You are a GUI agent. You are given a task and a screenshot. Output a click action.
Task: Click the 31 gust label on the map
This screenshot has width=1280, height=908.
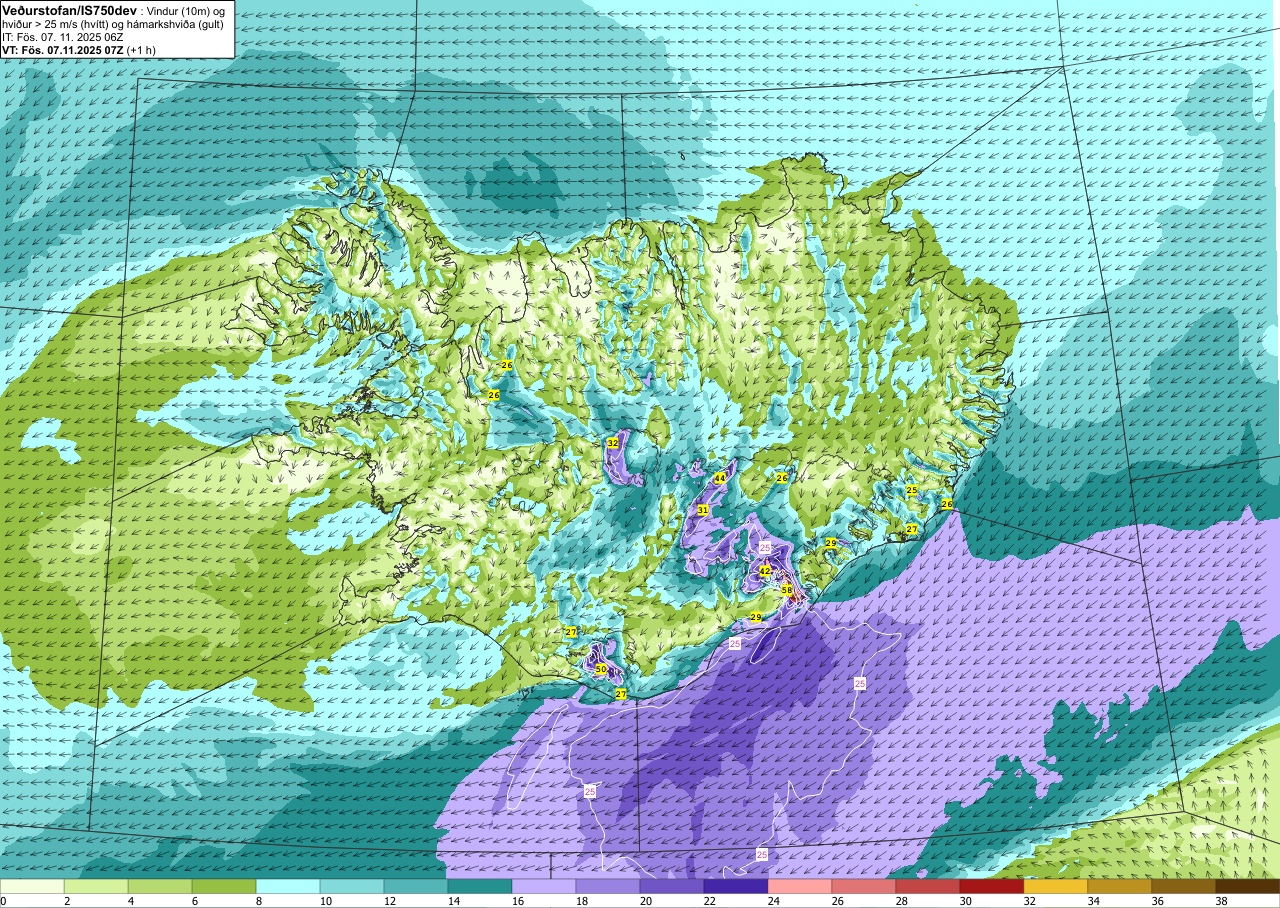point(703,510)
